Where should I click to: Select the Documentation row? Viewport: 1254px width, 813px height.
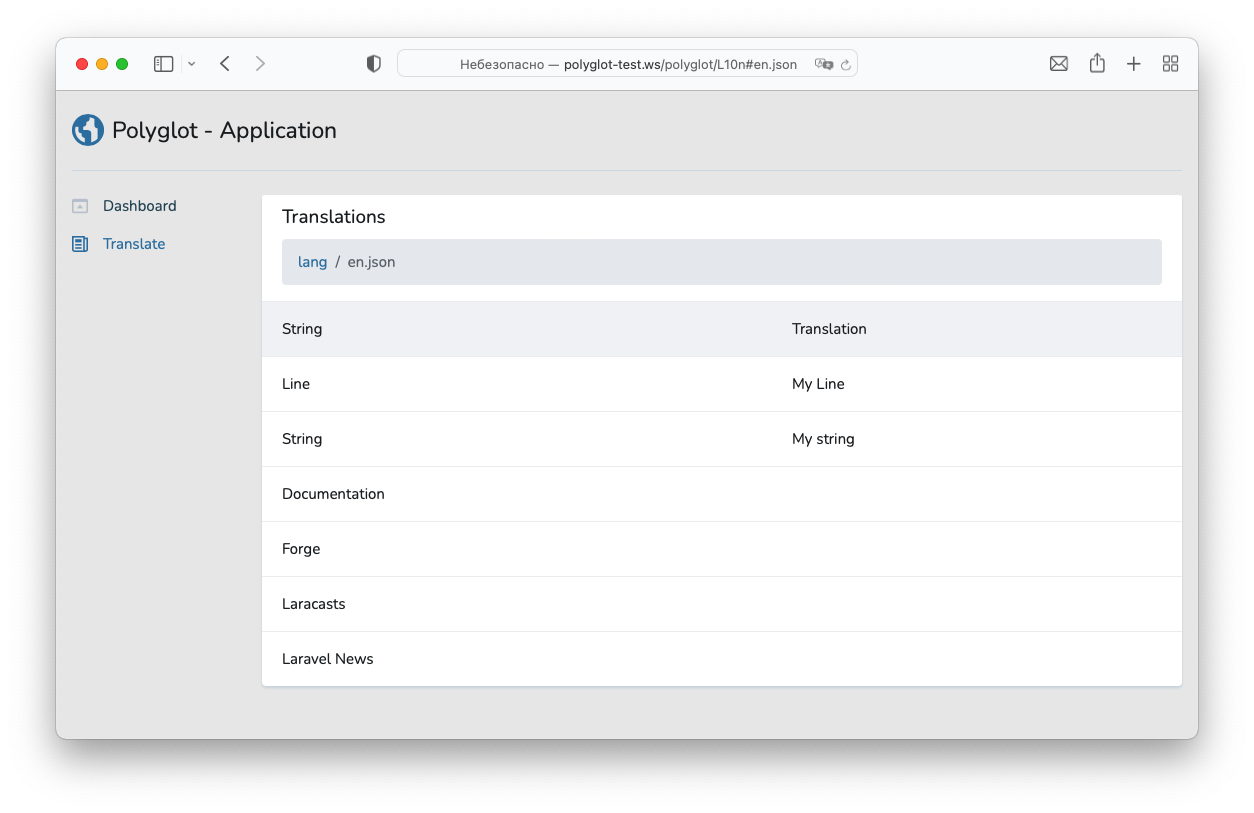tap(722, 494)
